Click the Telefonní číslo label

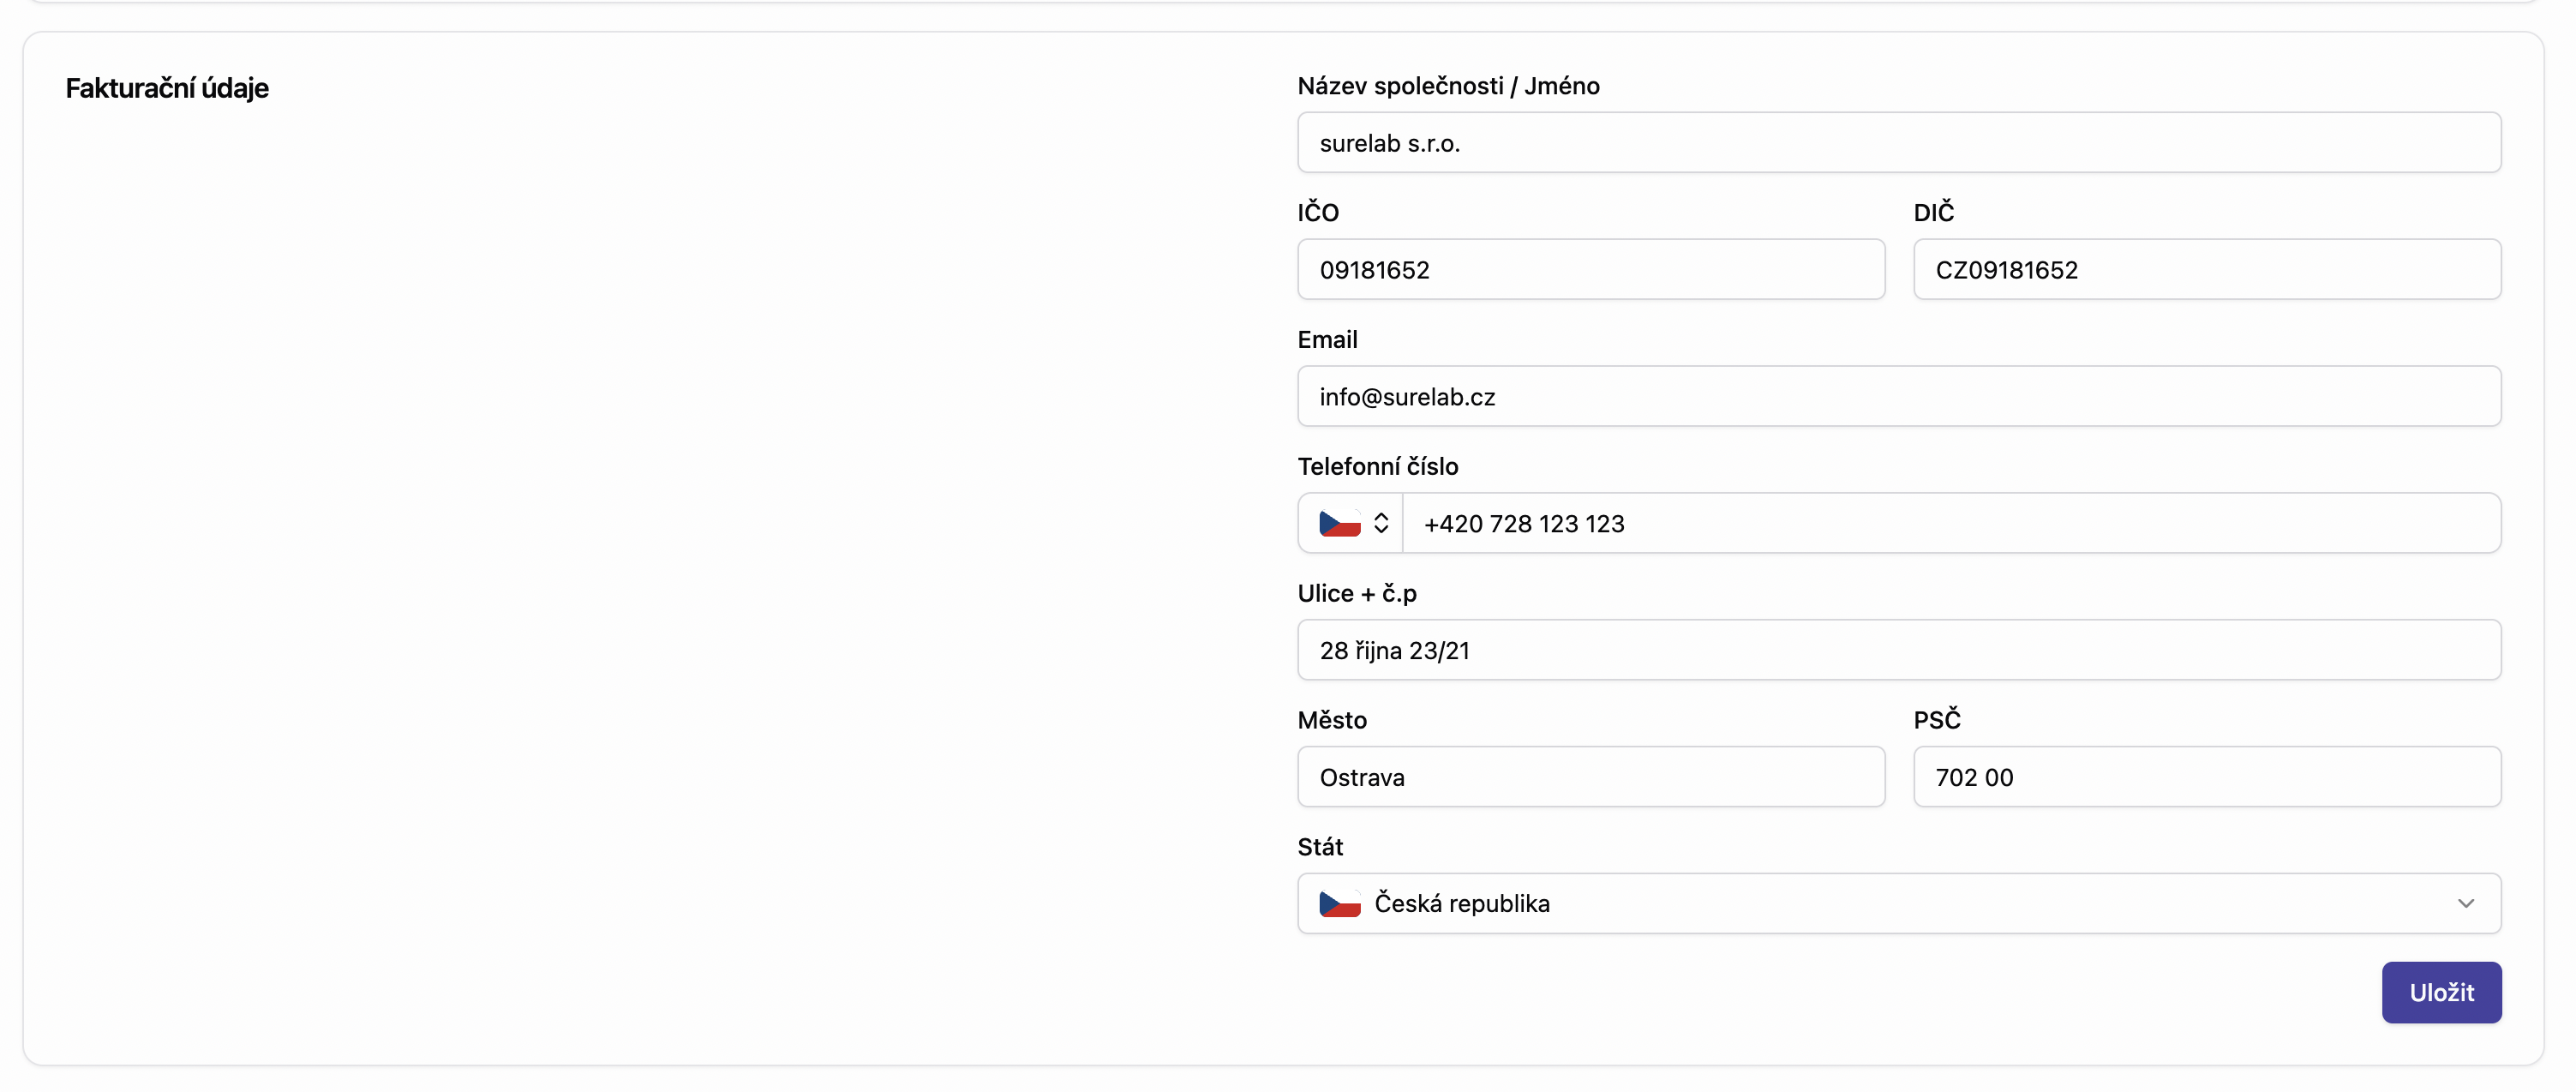(1377, 466)
